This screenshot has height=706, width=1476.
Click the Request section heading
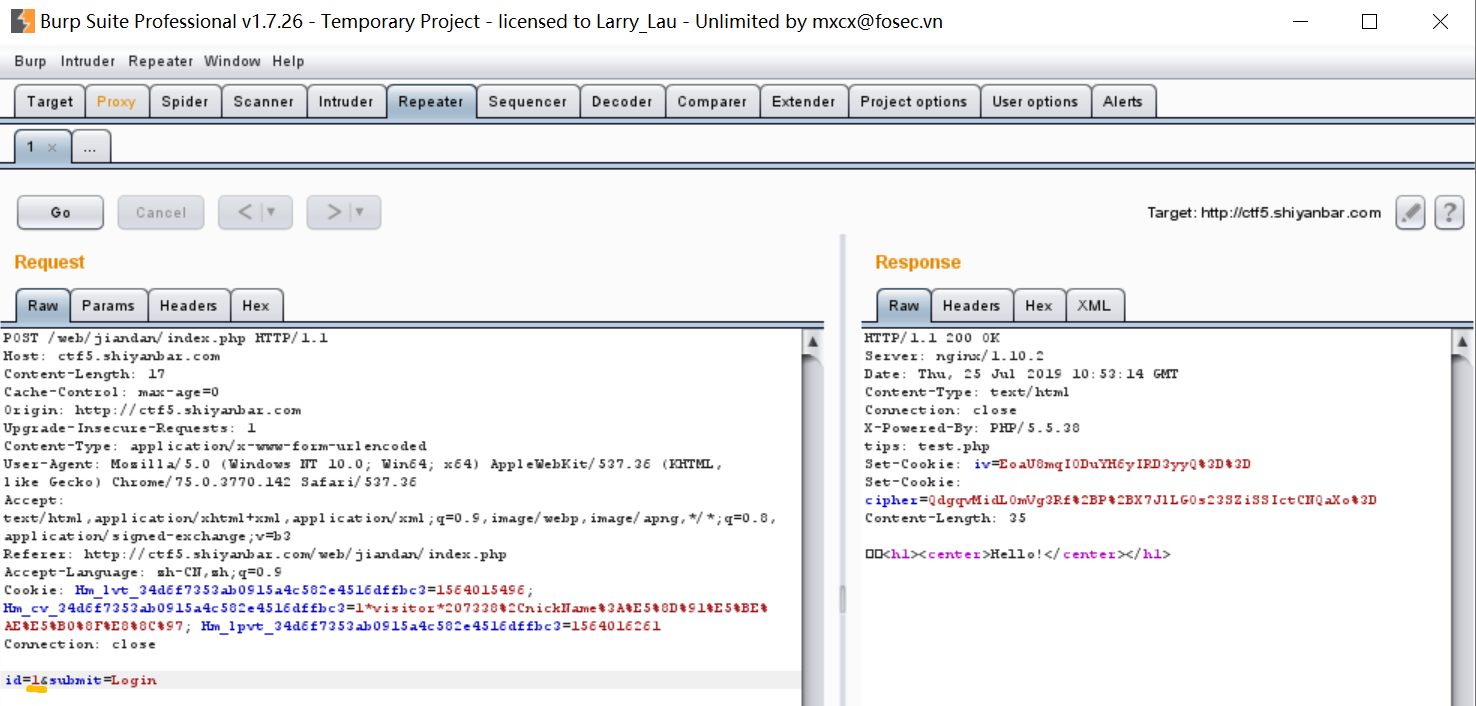tap(49, 262)
